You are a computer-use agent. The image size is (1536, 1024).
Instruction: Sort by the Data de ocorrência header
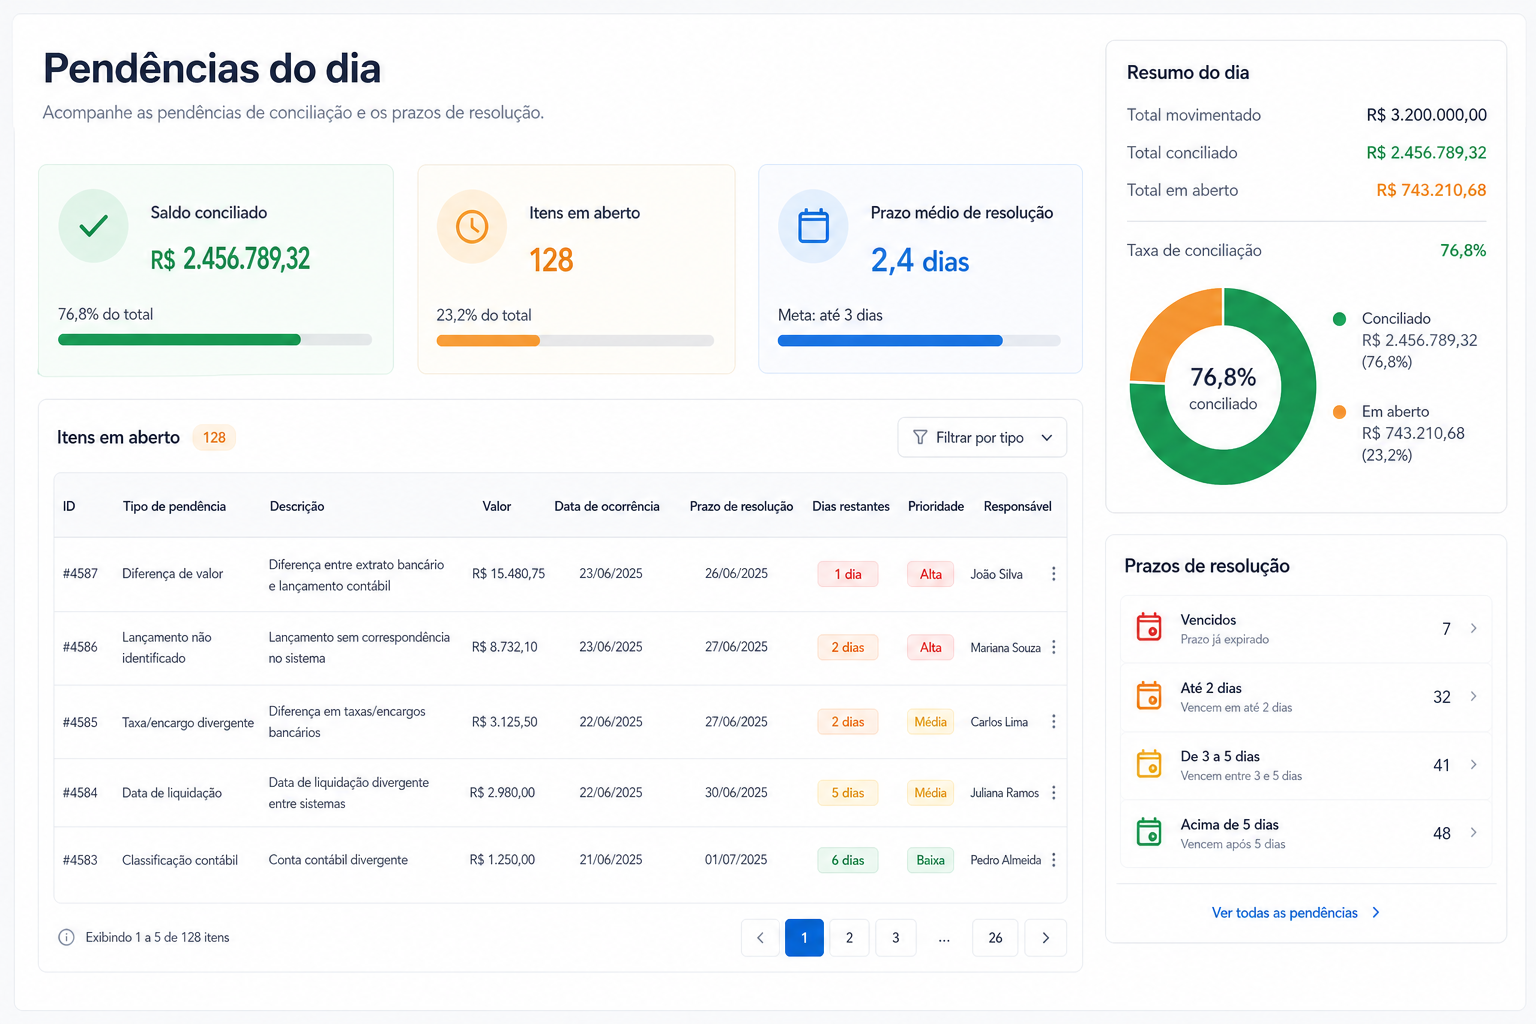click(607, 506)
